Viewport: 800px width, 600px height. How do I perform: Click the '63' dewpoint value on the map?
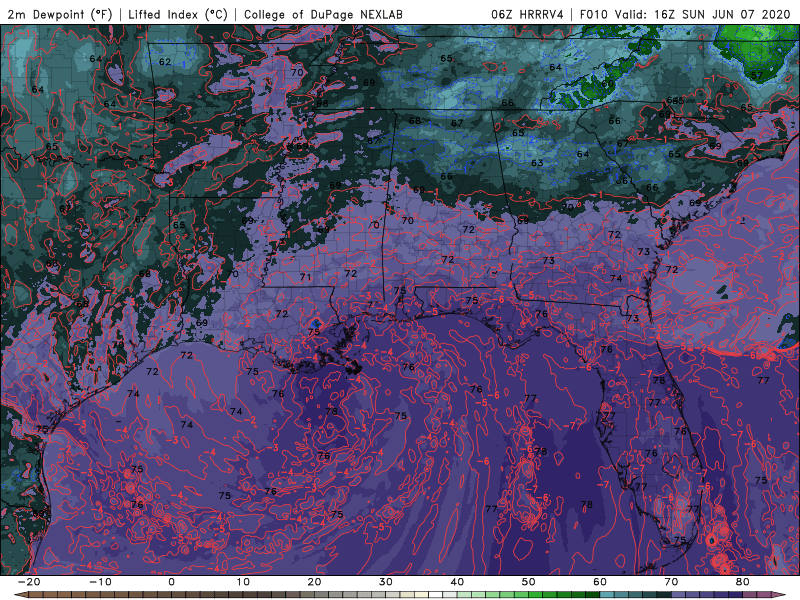pyautogui.click(x=537, y=163)
